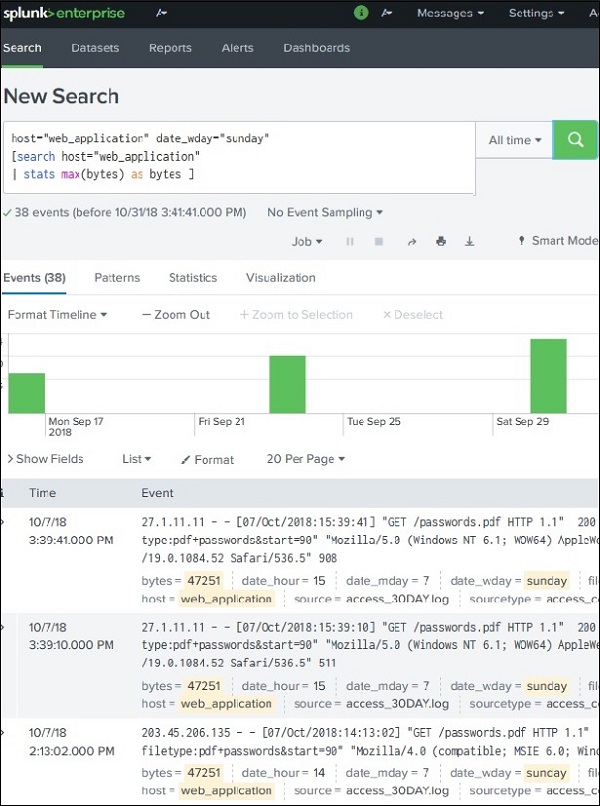The width and height of the screenshot is (600, 806).
Task: Click Zoom Out on the timeline
Action: (175, 314)
